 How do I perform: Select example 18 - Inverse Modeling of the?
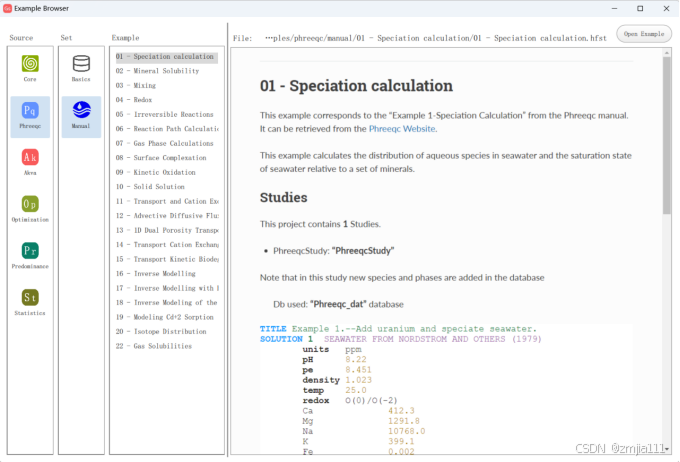(167, 302)
